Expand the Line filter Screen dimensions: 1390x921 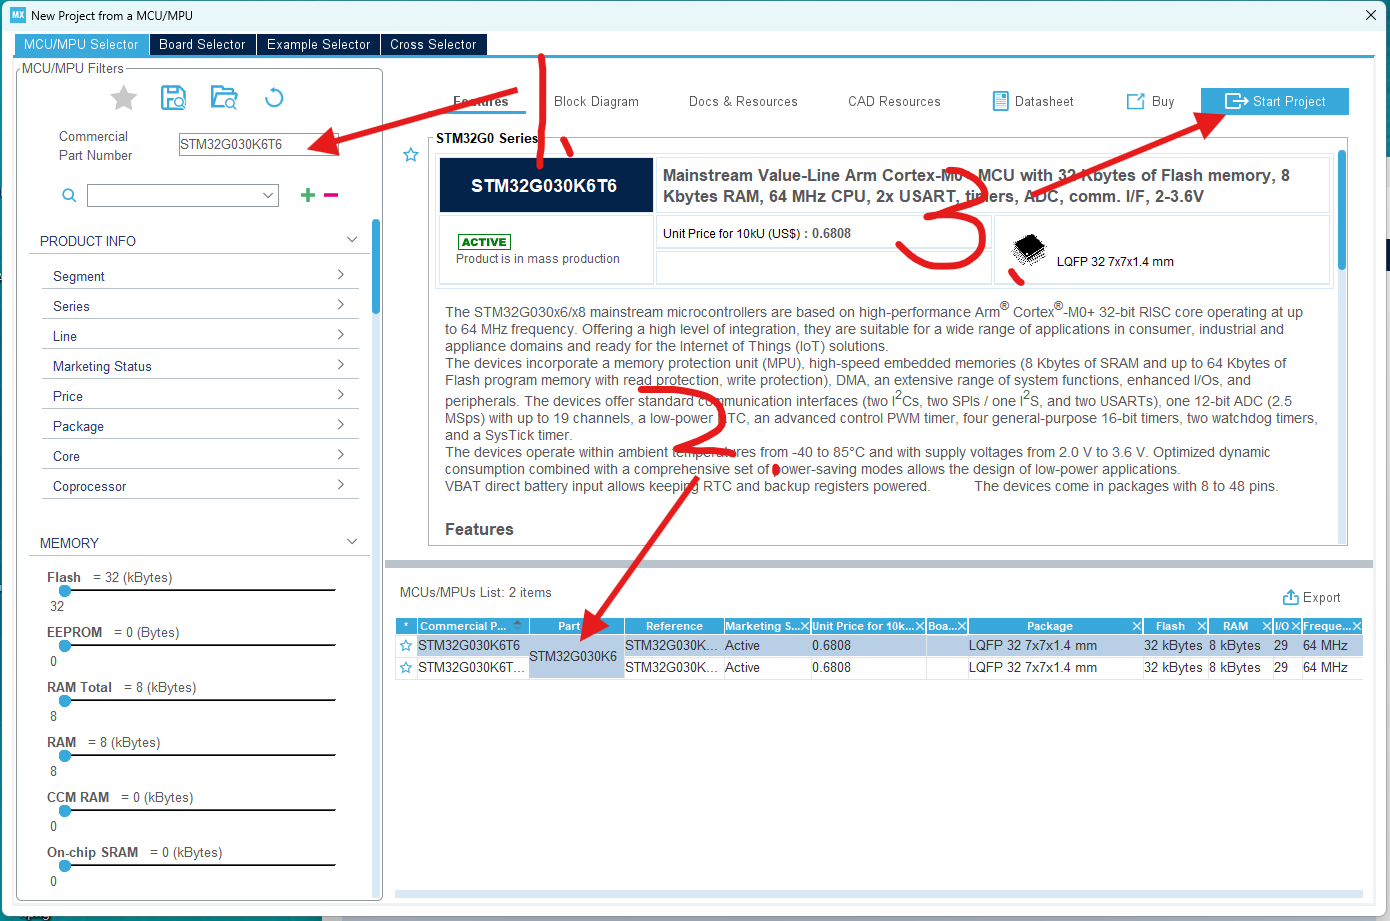tap(341, 335)
